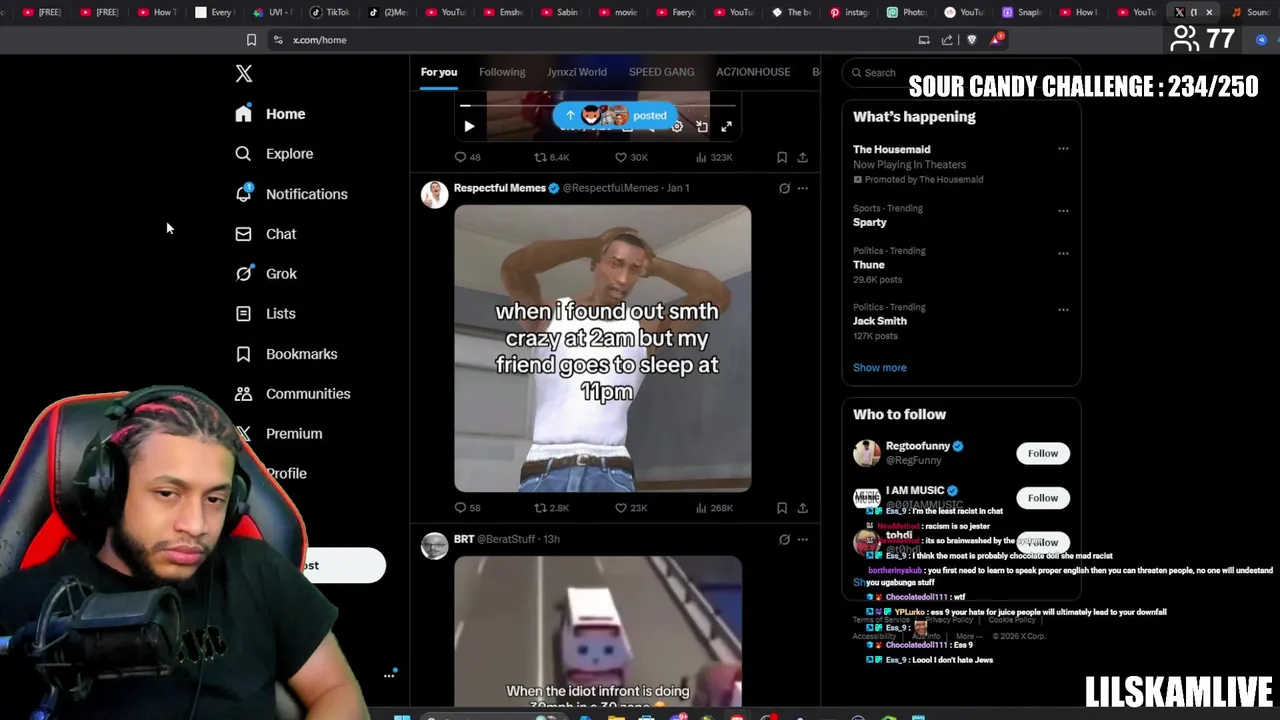Open more options for The Housemaid trend

click(x=1063, y=149)
